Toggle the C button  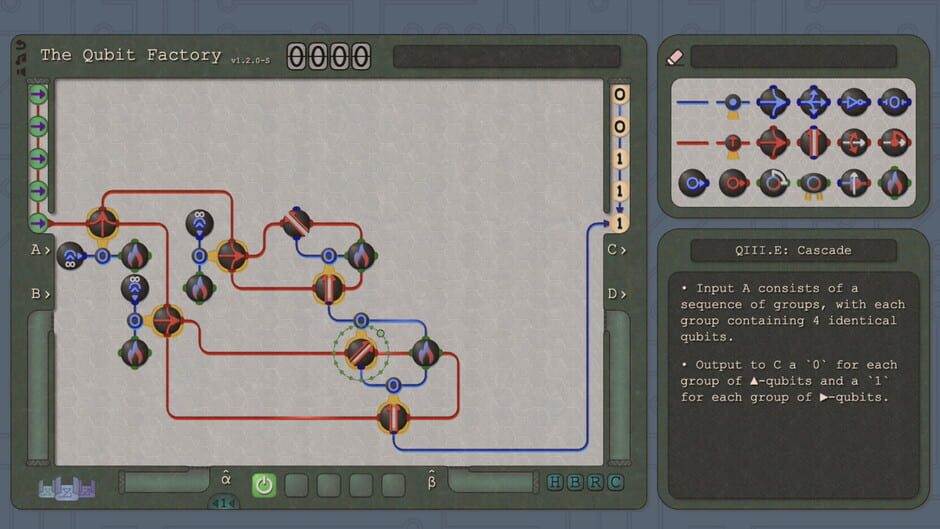point(615,482)
